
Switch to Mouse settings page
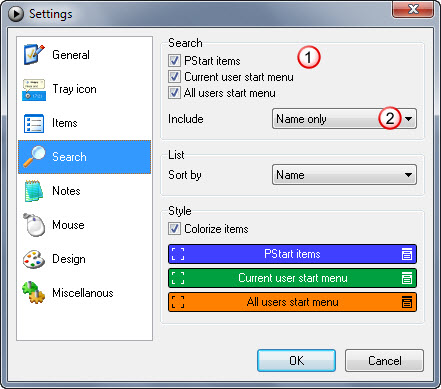click(84, 225)
